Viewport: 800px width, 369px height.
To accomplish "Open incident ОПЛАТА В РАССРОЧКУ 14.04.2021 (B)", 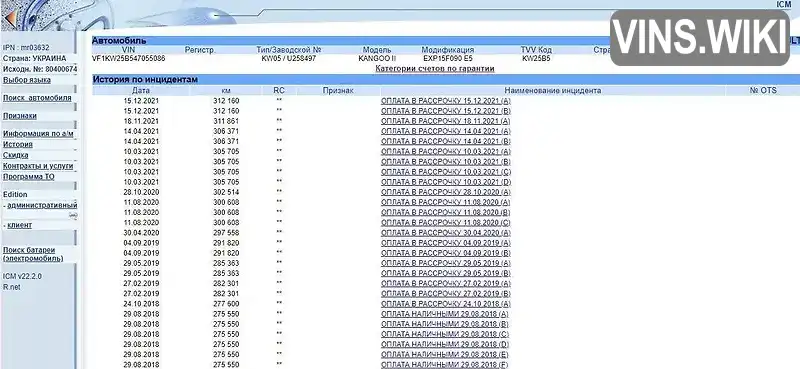I will (445, 141).
